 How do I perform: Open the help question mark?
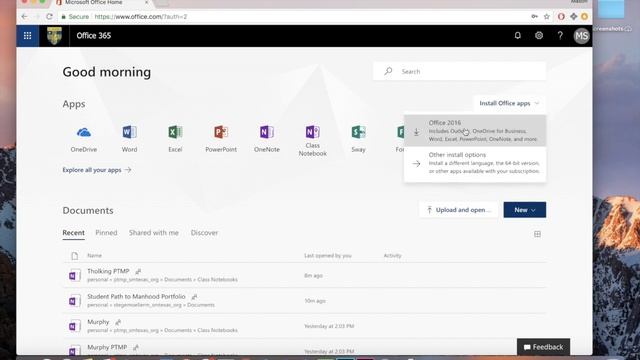[x=560, y=36]
